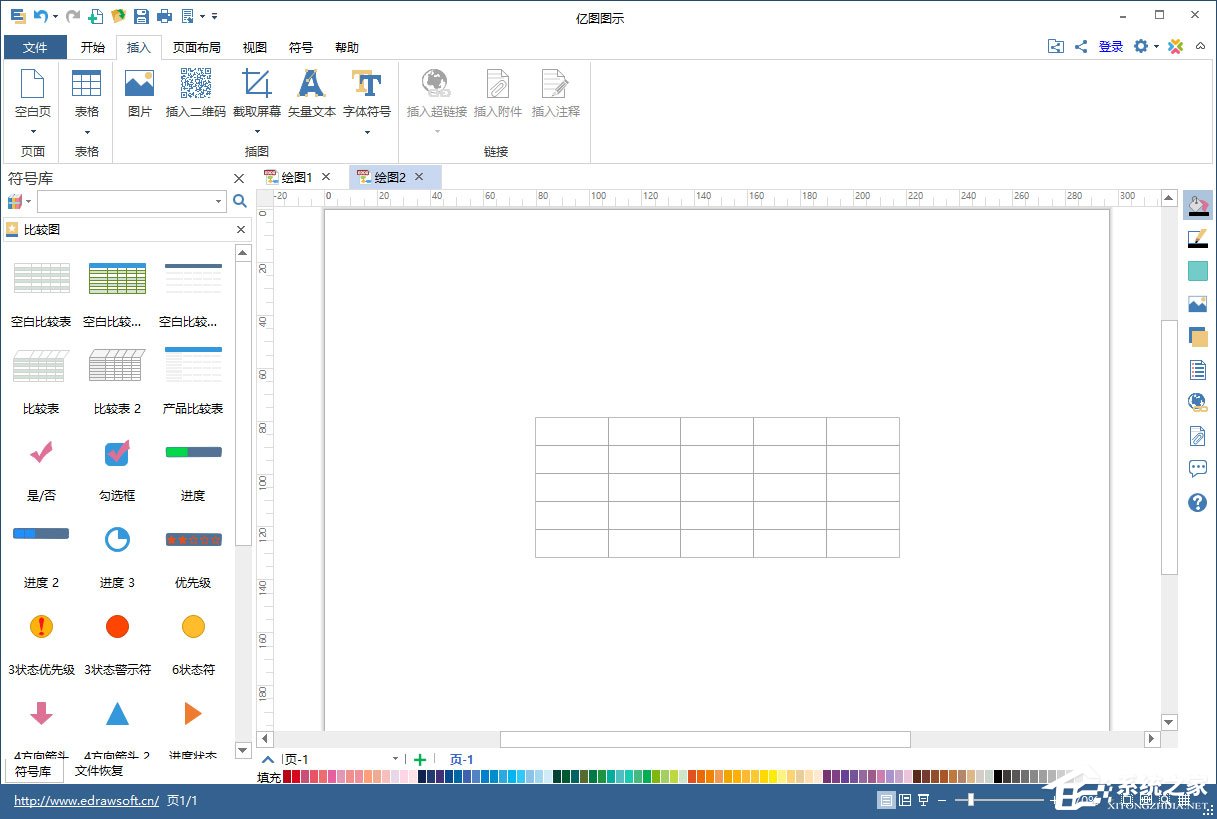
Task: Click the Print icon in quick access toolbar
Action: tap(164, 16)
